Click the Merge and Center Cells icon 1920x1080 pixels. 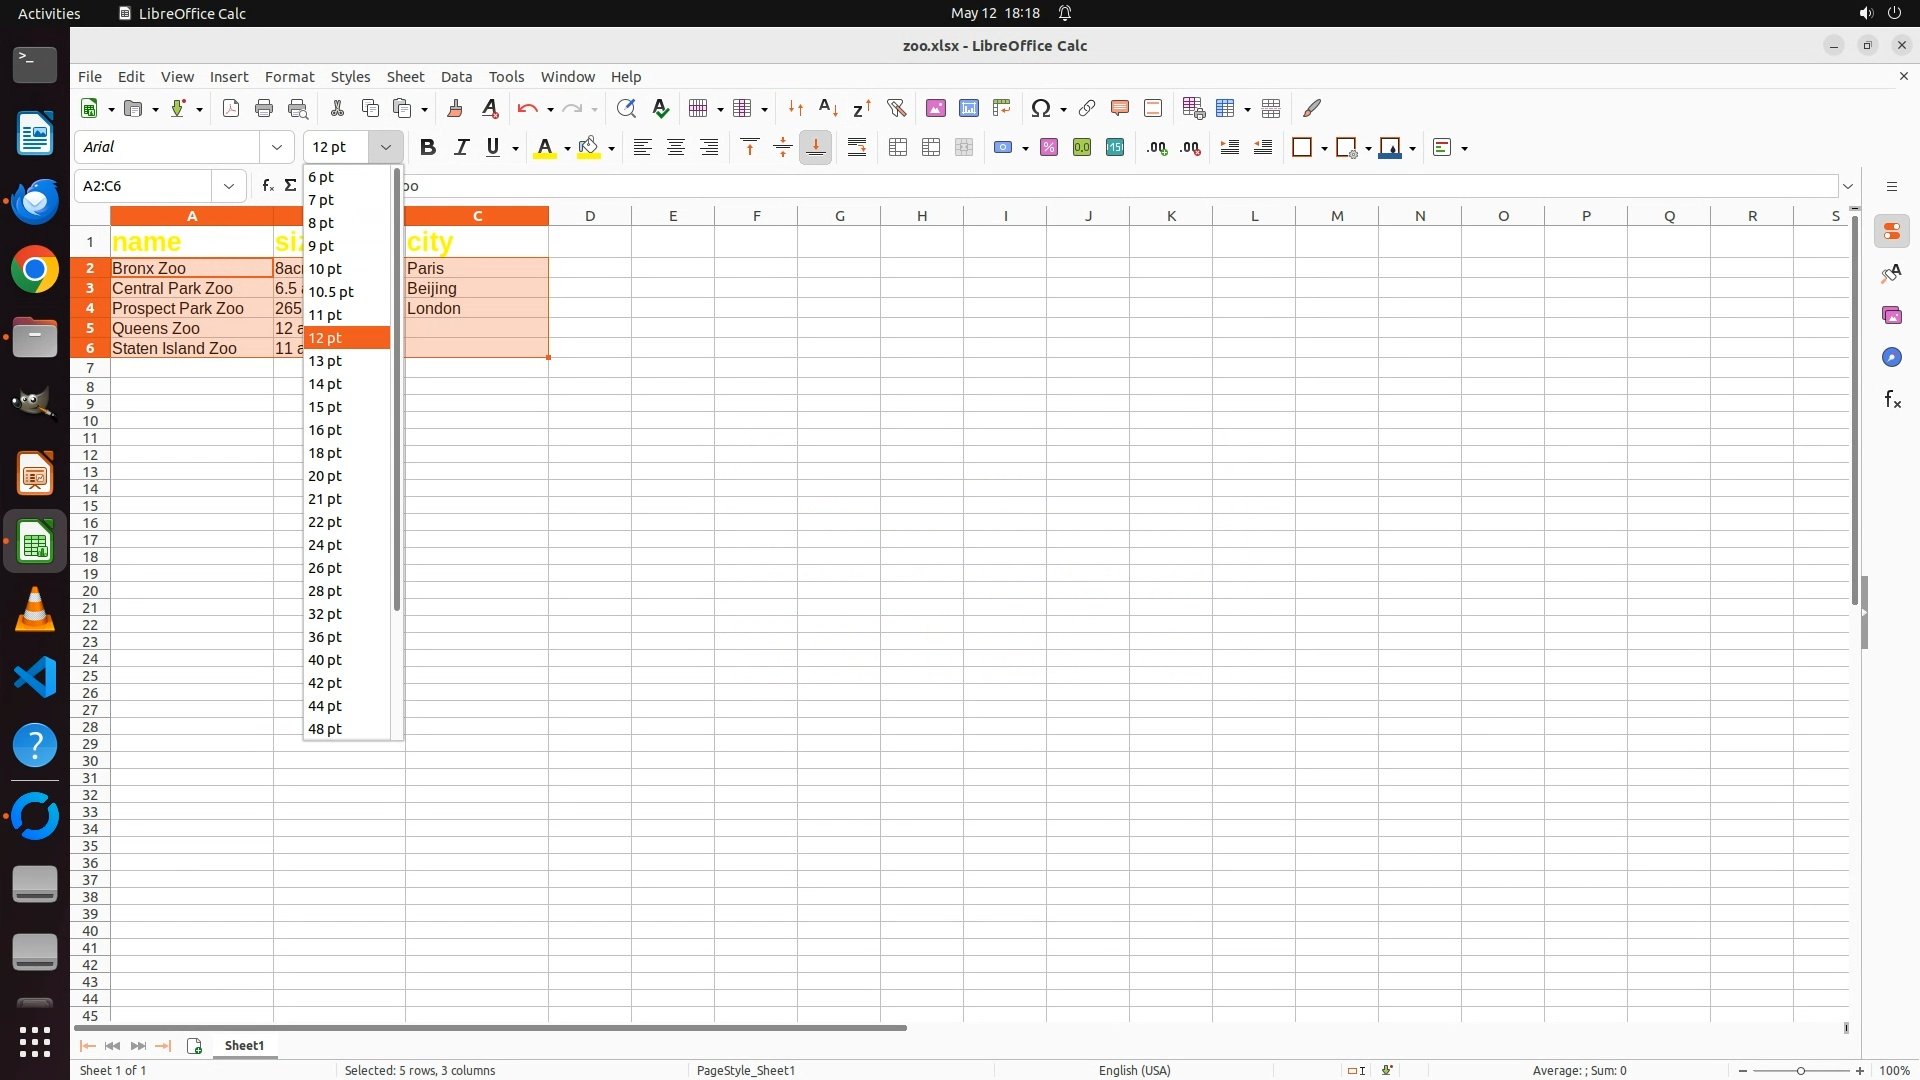pos(898,148)
